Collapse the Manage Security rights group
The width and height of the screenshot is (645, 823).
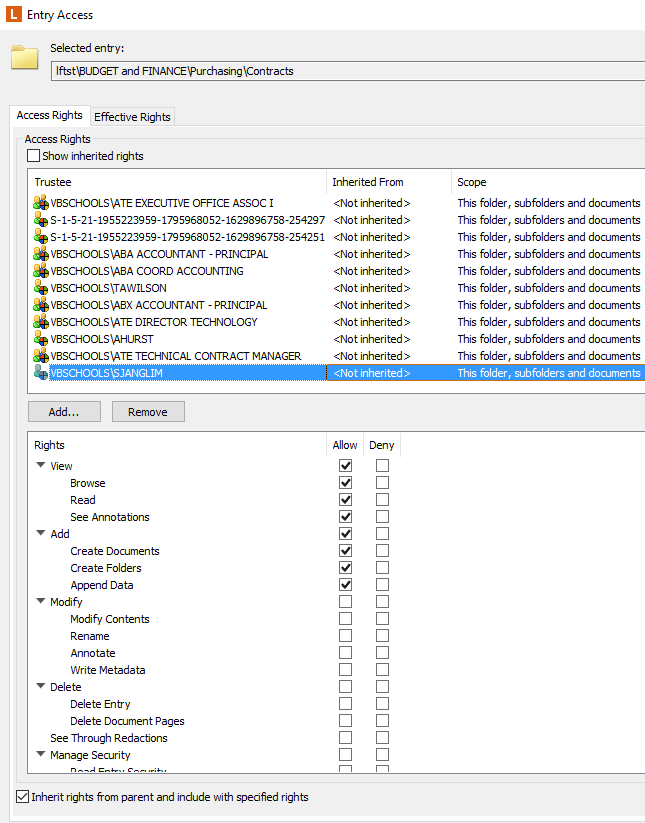click(40, 754)
